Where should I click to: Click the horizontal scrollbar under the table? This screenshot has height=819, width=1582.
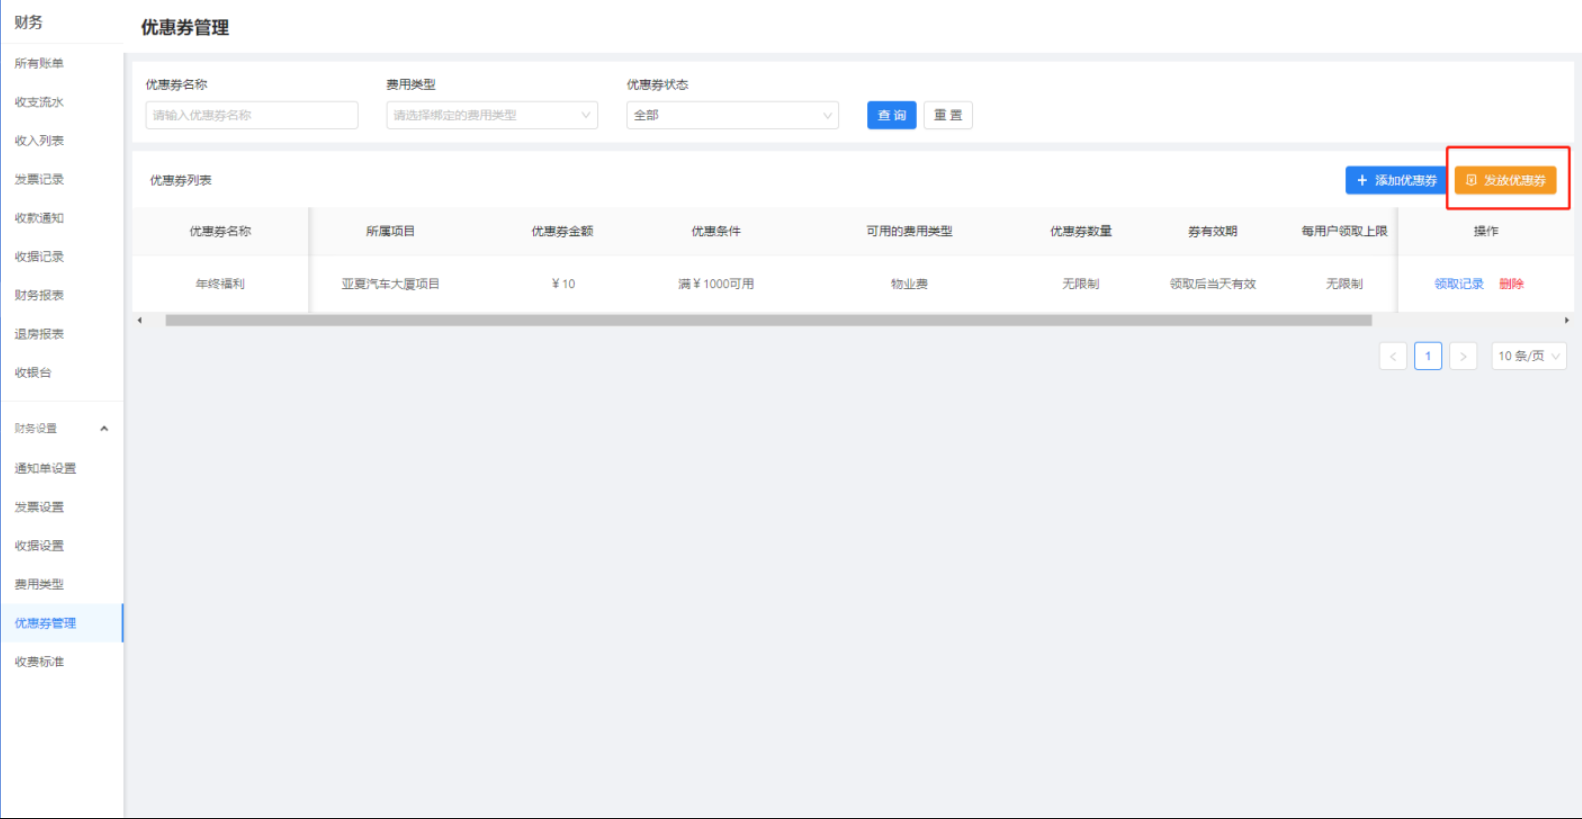tap(768, 320)
